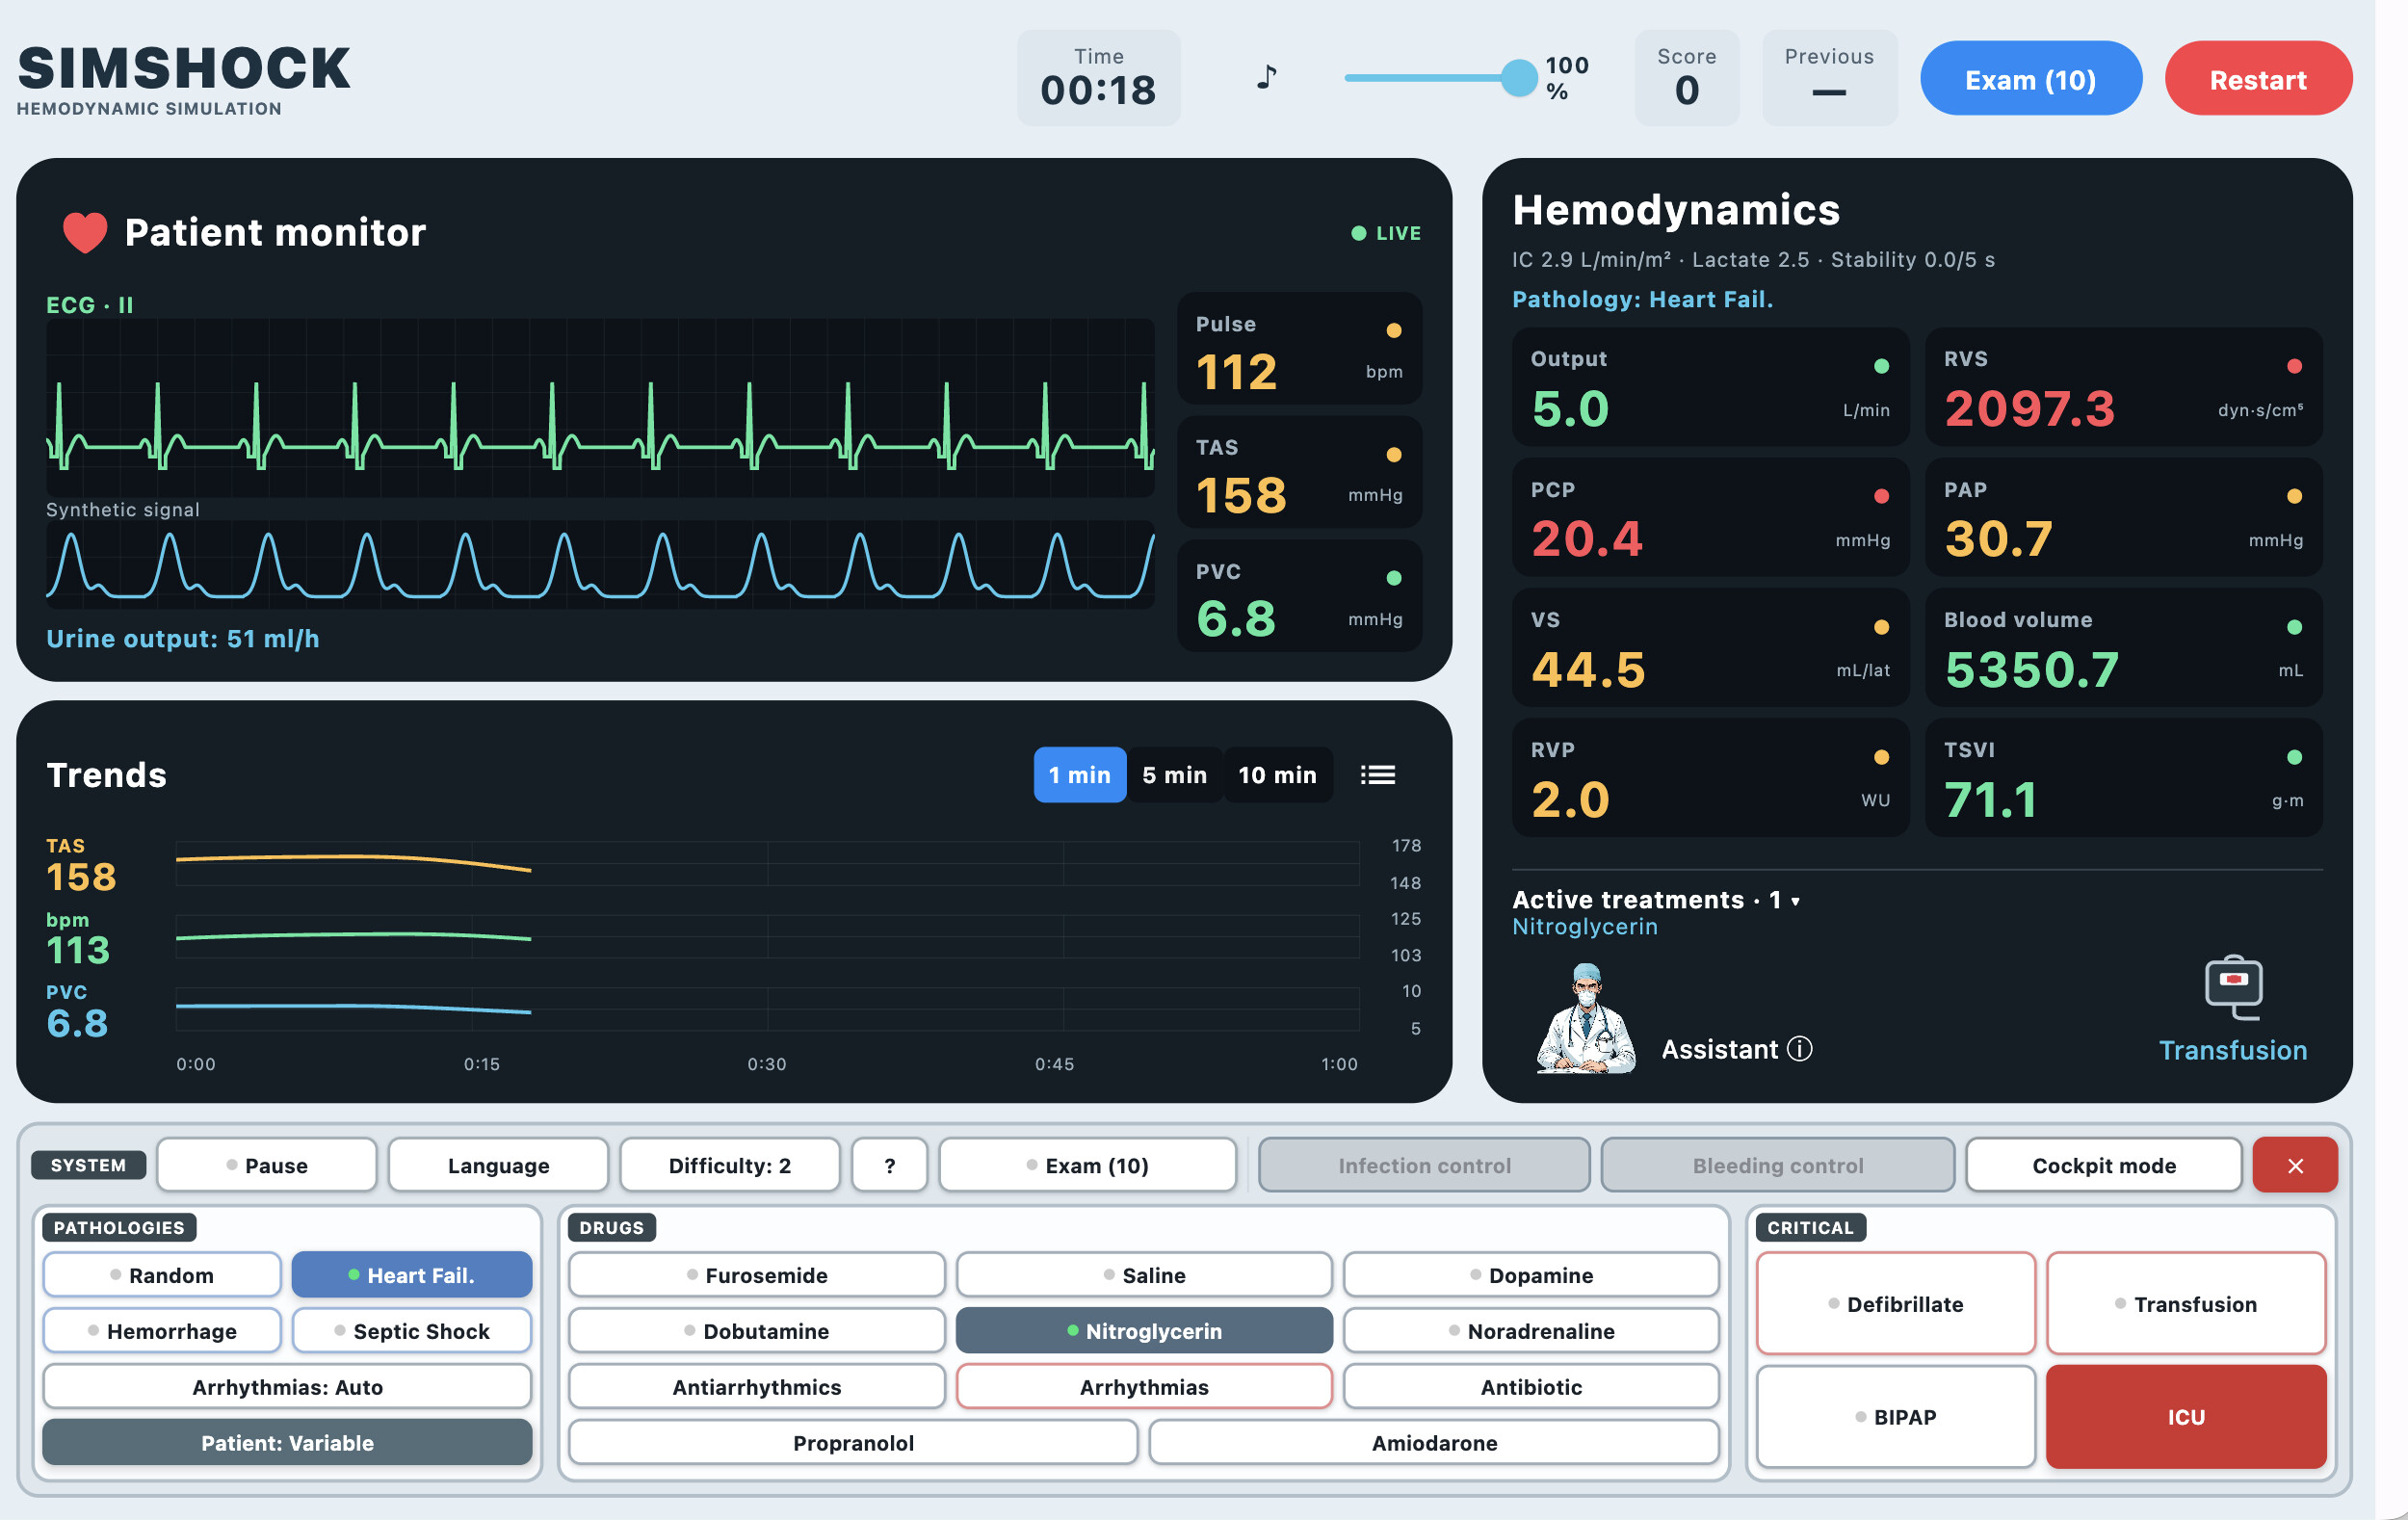The height and width of the screenshot is (1520, 2408).
Task: Toggle the Noradrenaline drug
Action: coord(1531,1331)
